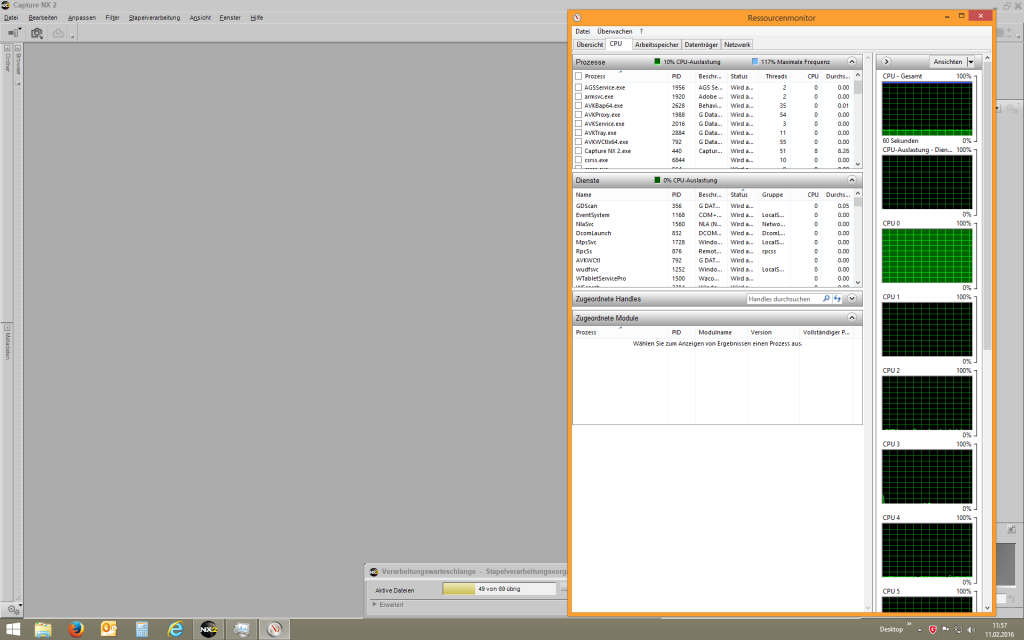Click the refresh icon beside Handles search
Image resolution: width=1024 pixels, height=640 pixels.
click(837, 298)
